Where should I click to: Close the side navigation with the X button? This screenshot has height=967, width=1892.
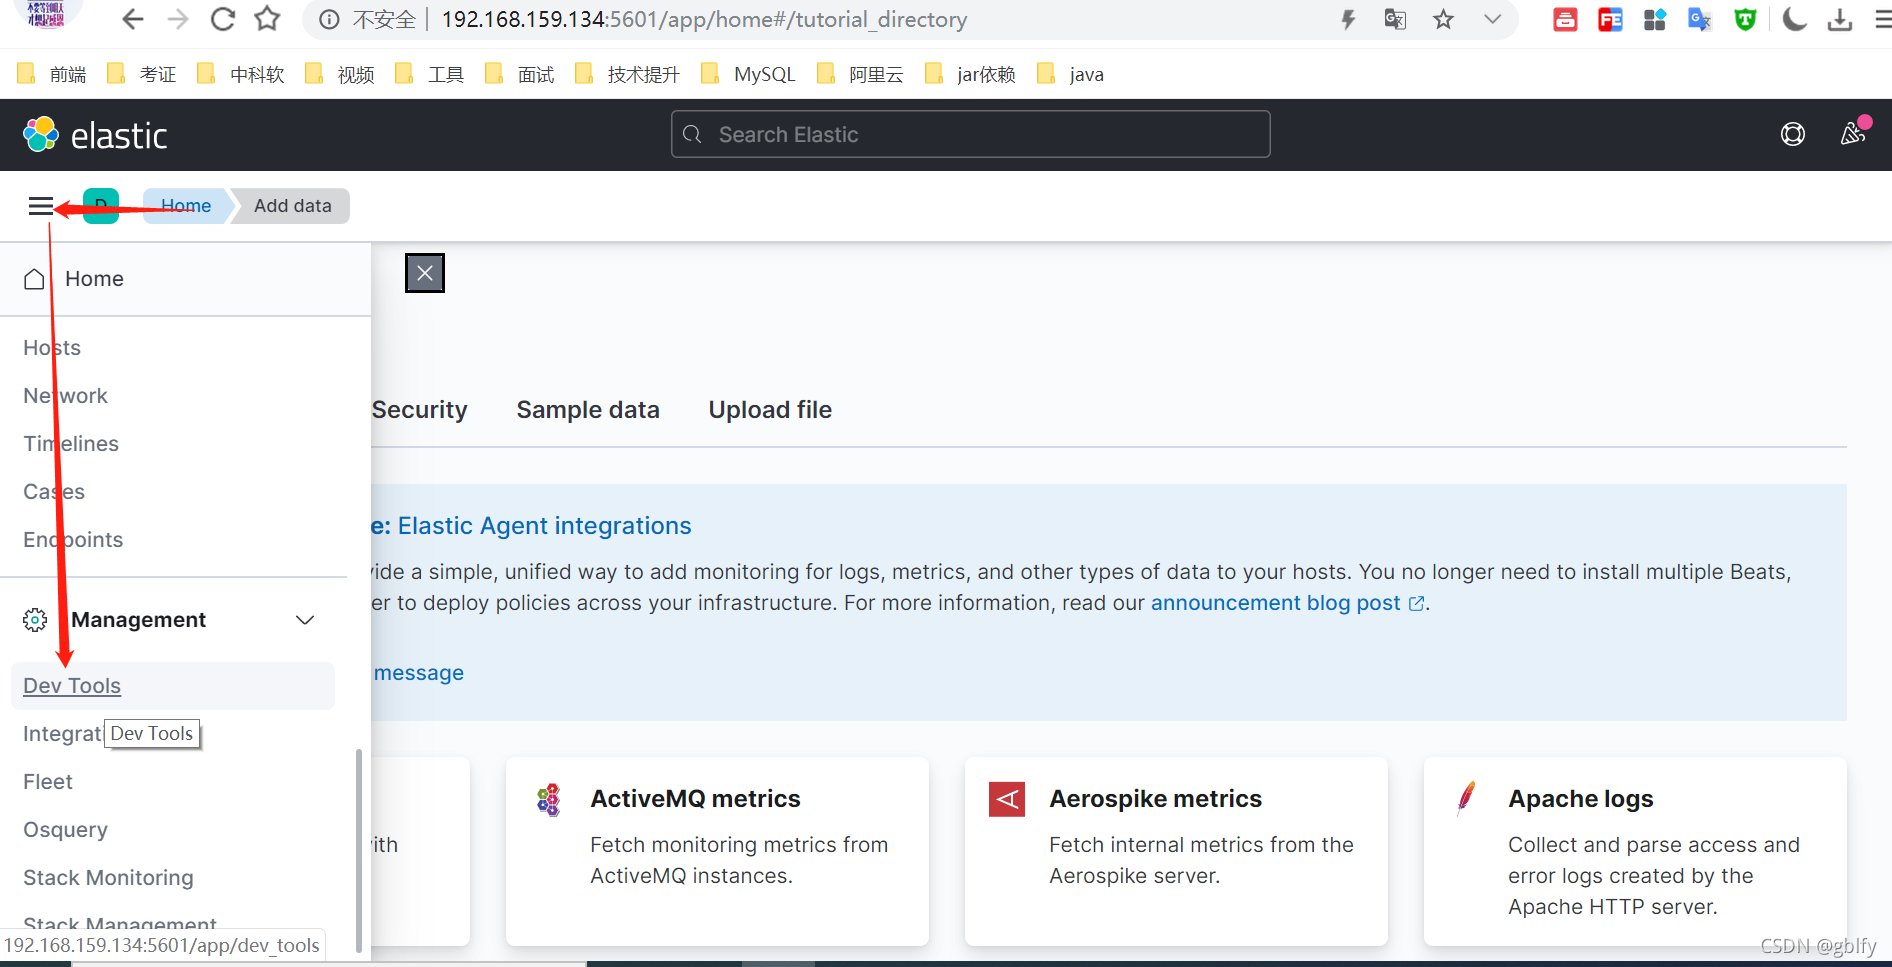point(425,273)
